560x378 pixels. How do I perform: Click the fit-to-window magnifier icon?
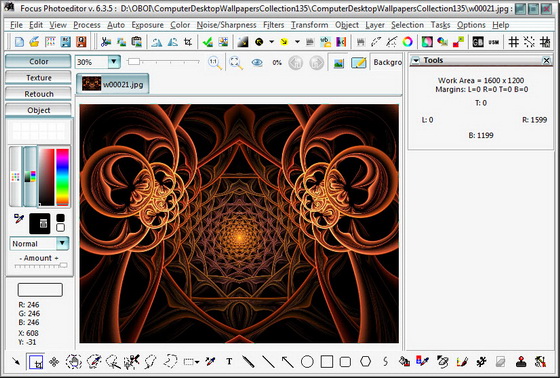(x=236, y=63)
